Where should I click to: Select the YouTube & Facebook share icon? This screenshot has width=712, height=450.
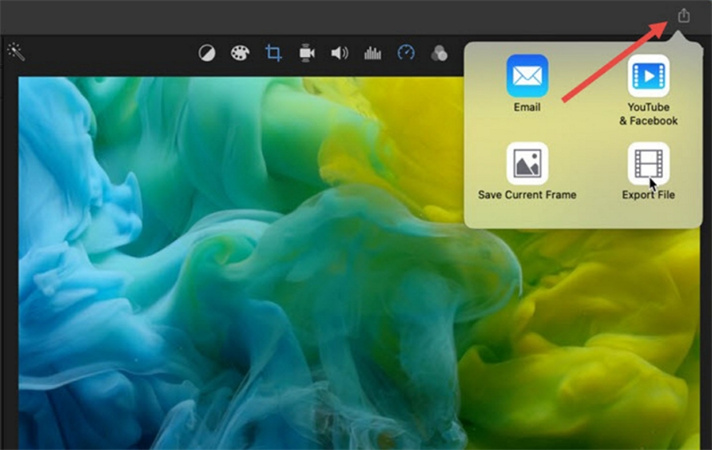[648, 76]
